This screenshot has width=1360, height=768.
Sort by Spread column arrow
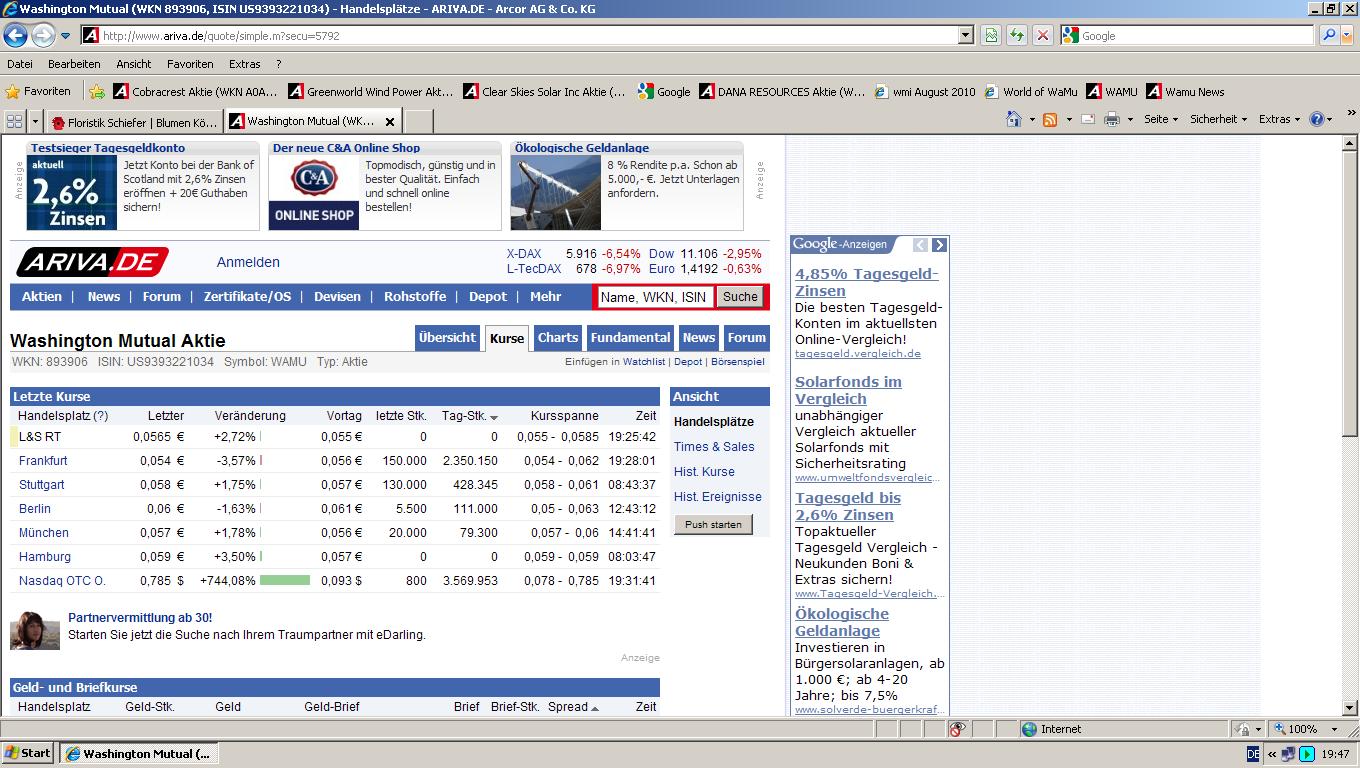[x=594, y=708]
